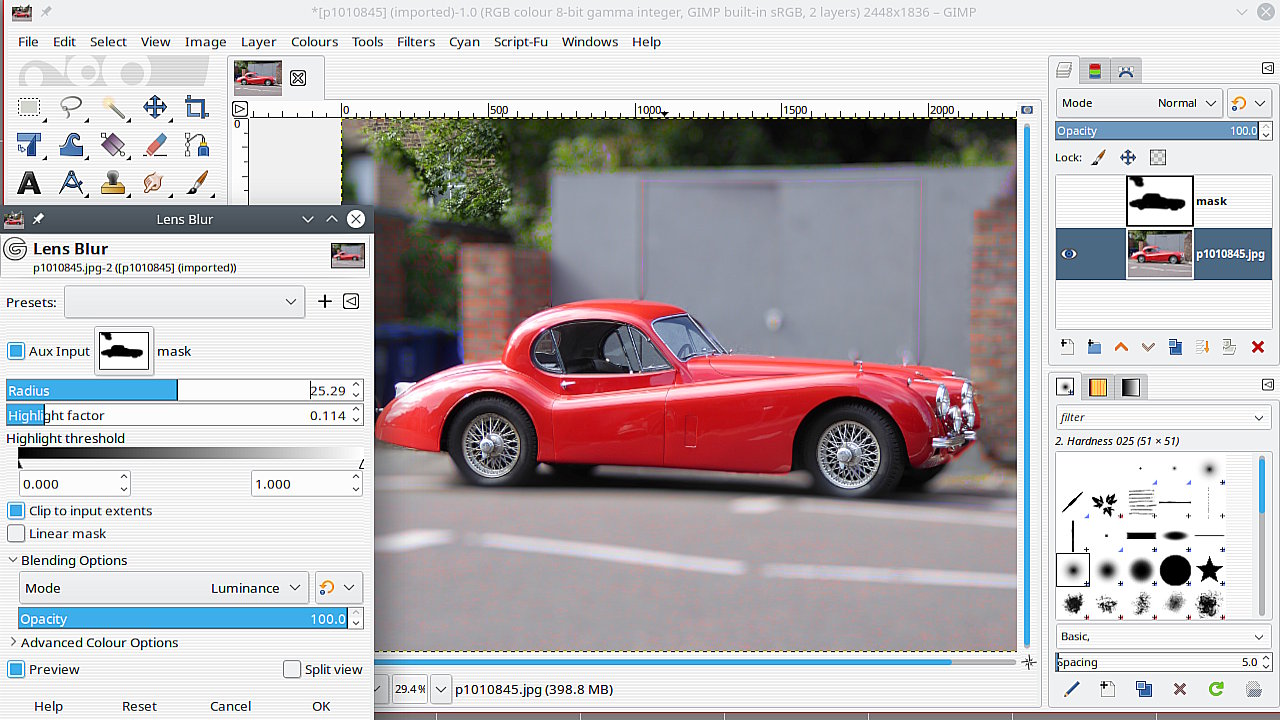Select the Fuzzy Select magic wand tool
This screenshot has height=720, width=1280.
[112, 107]
